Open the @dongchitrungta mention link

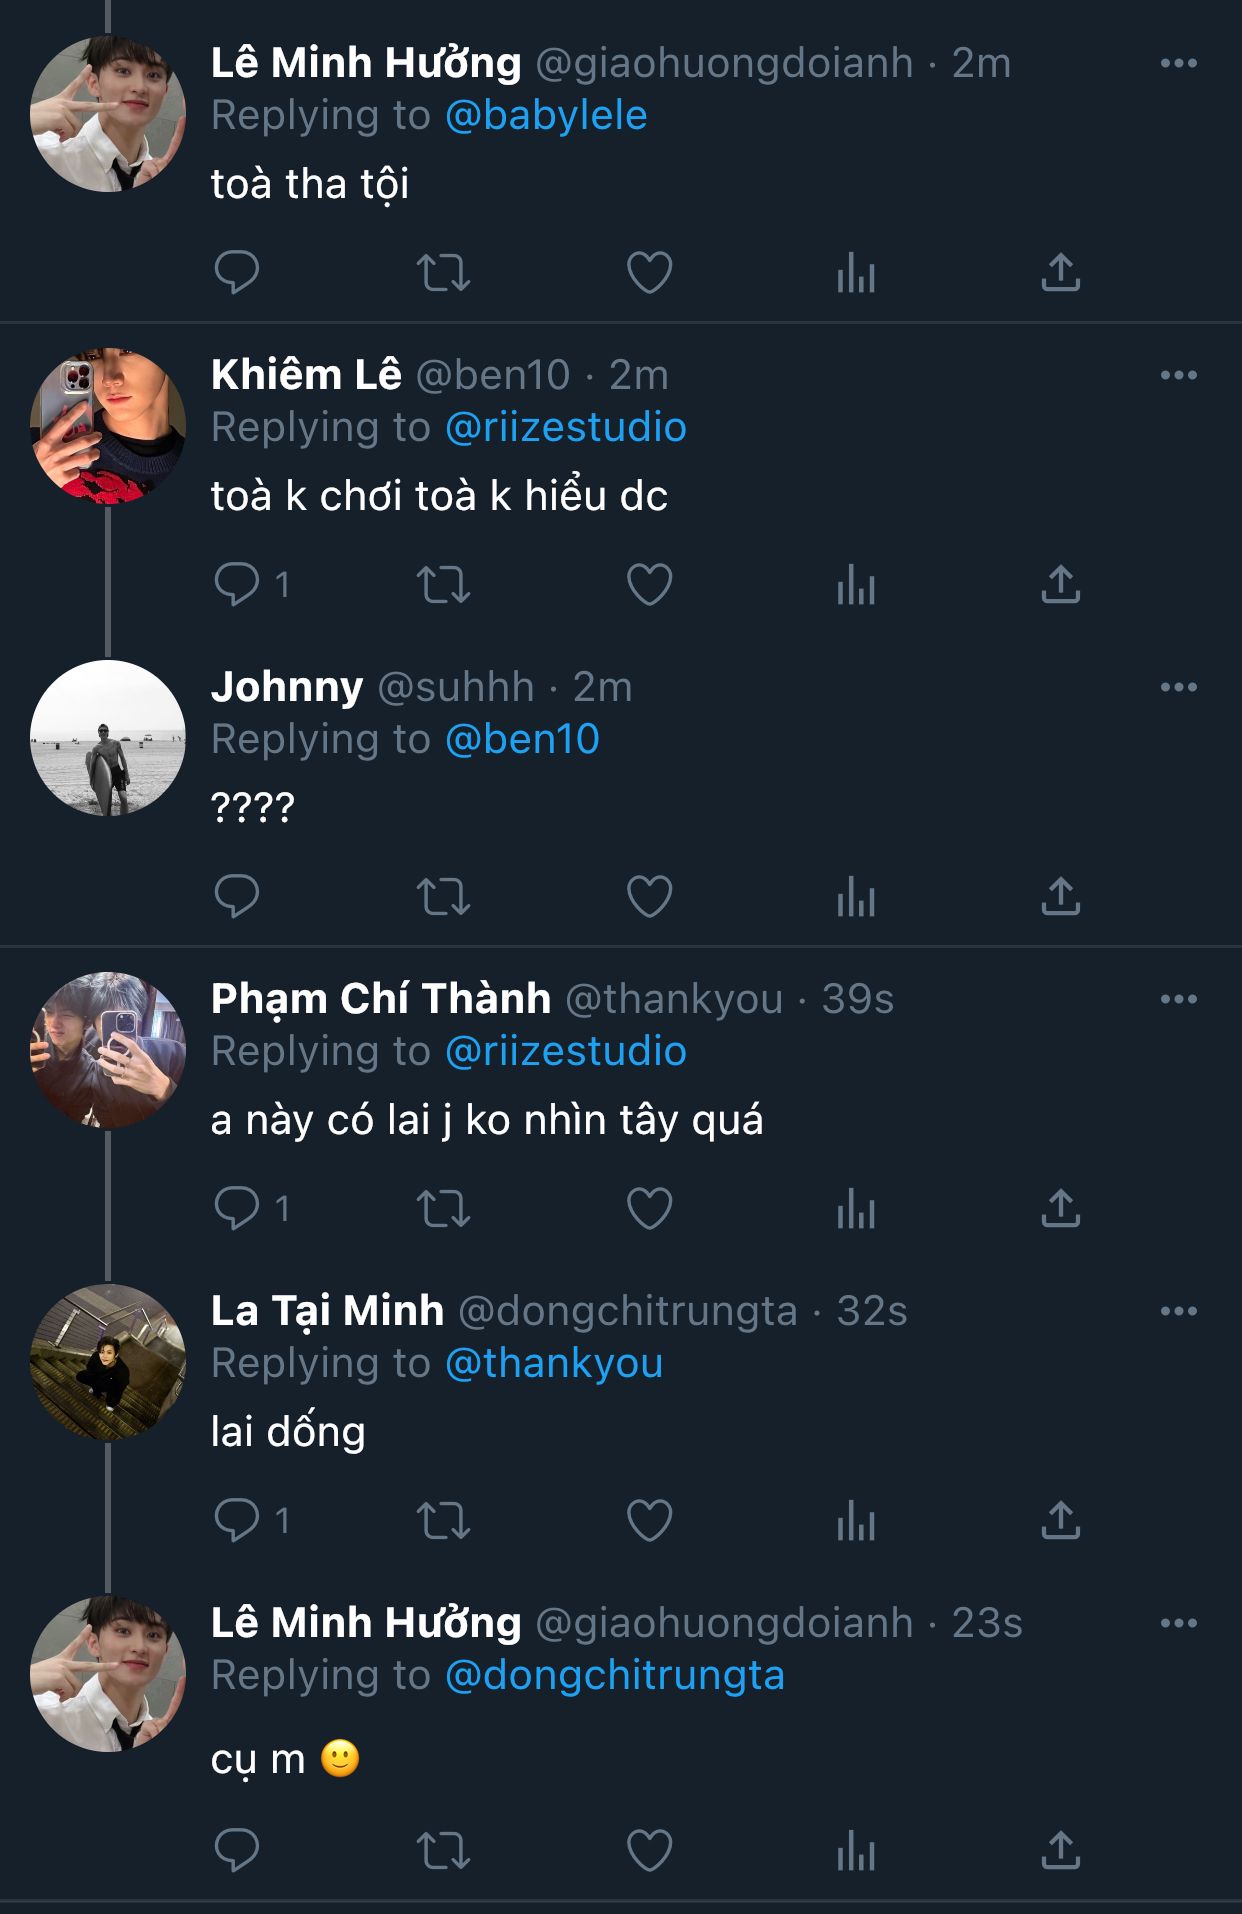coord(614,1676)
